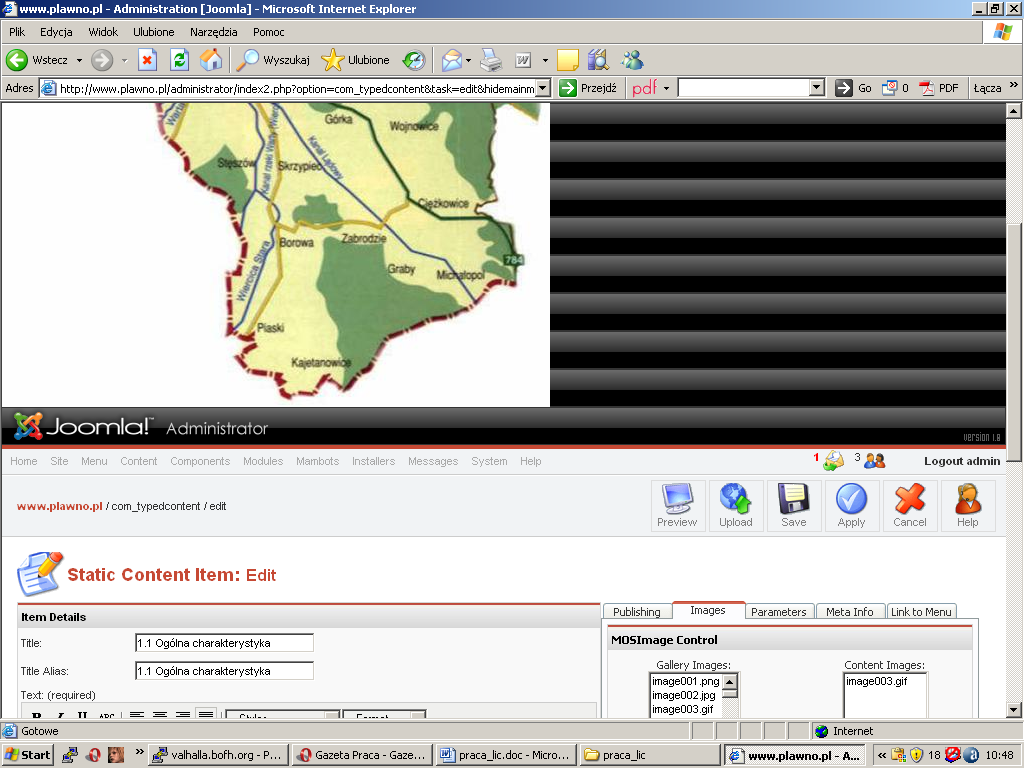Screen dimensions: 1024x768
Task: Click the browser Stop icon
Action: (x=147, y=60)
